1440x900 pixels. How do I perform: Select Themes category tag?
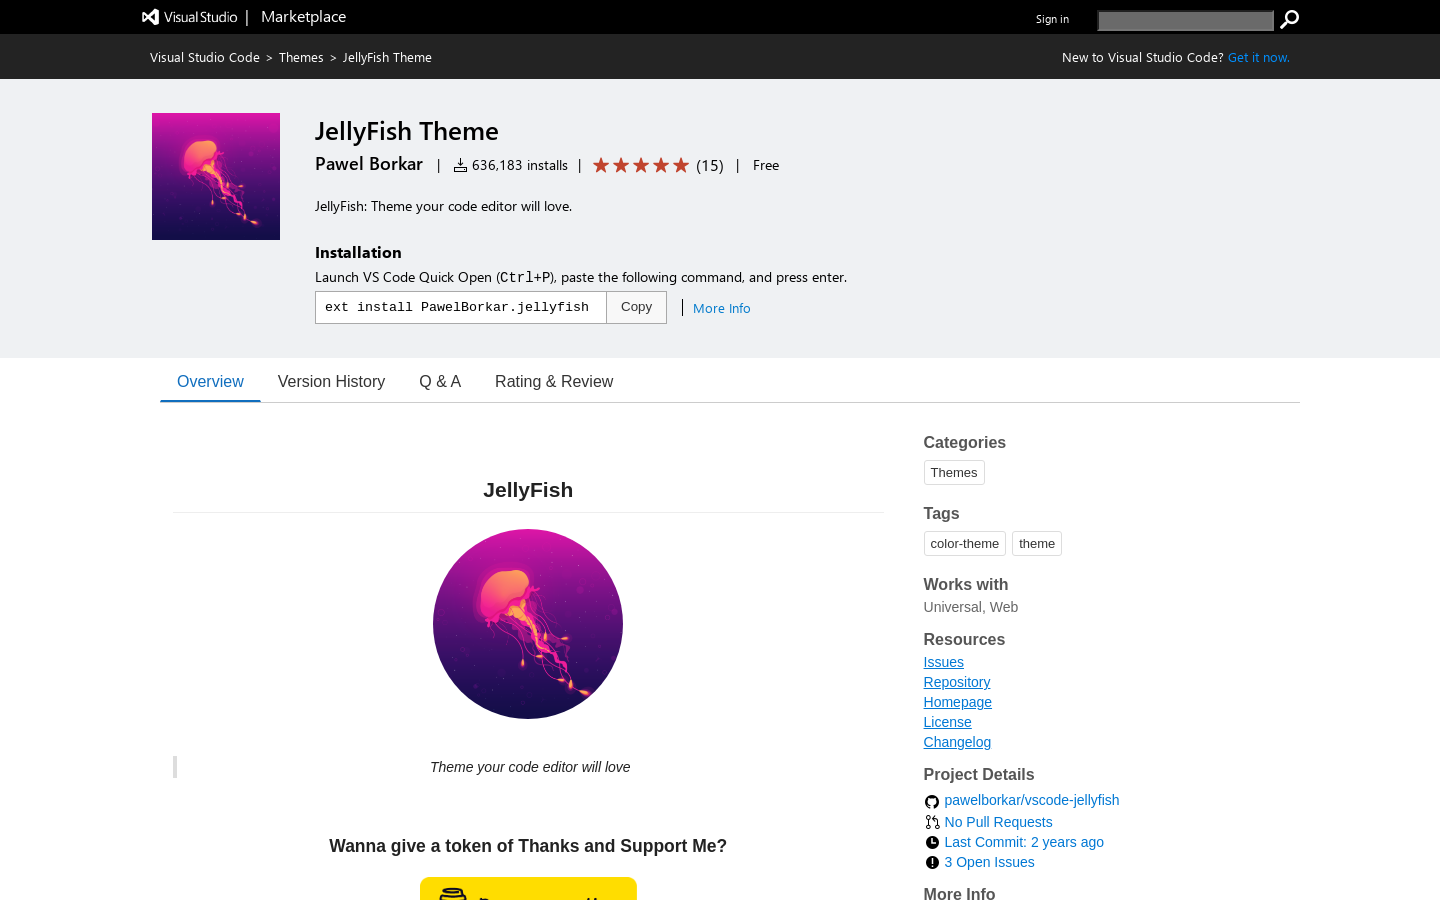[954, 472]
